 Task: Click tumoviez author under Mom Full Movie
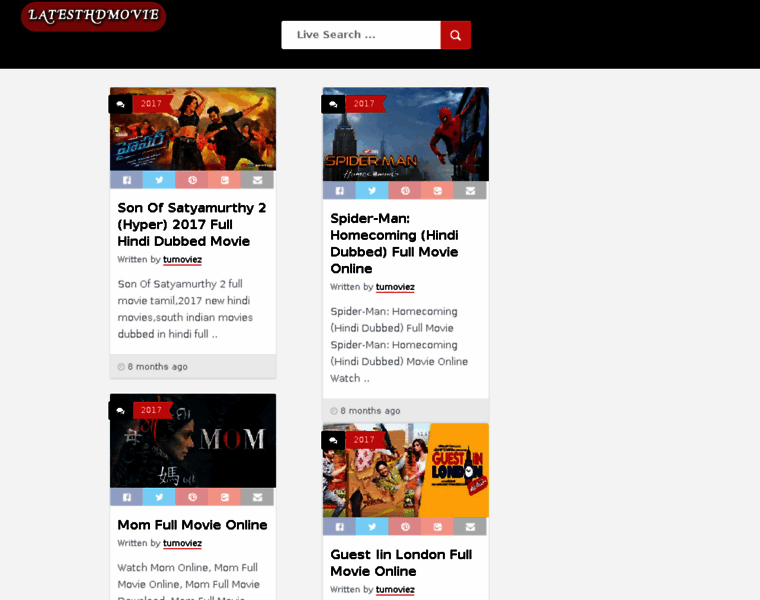[182, 543]
